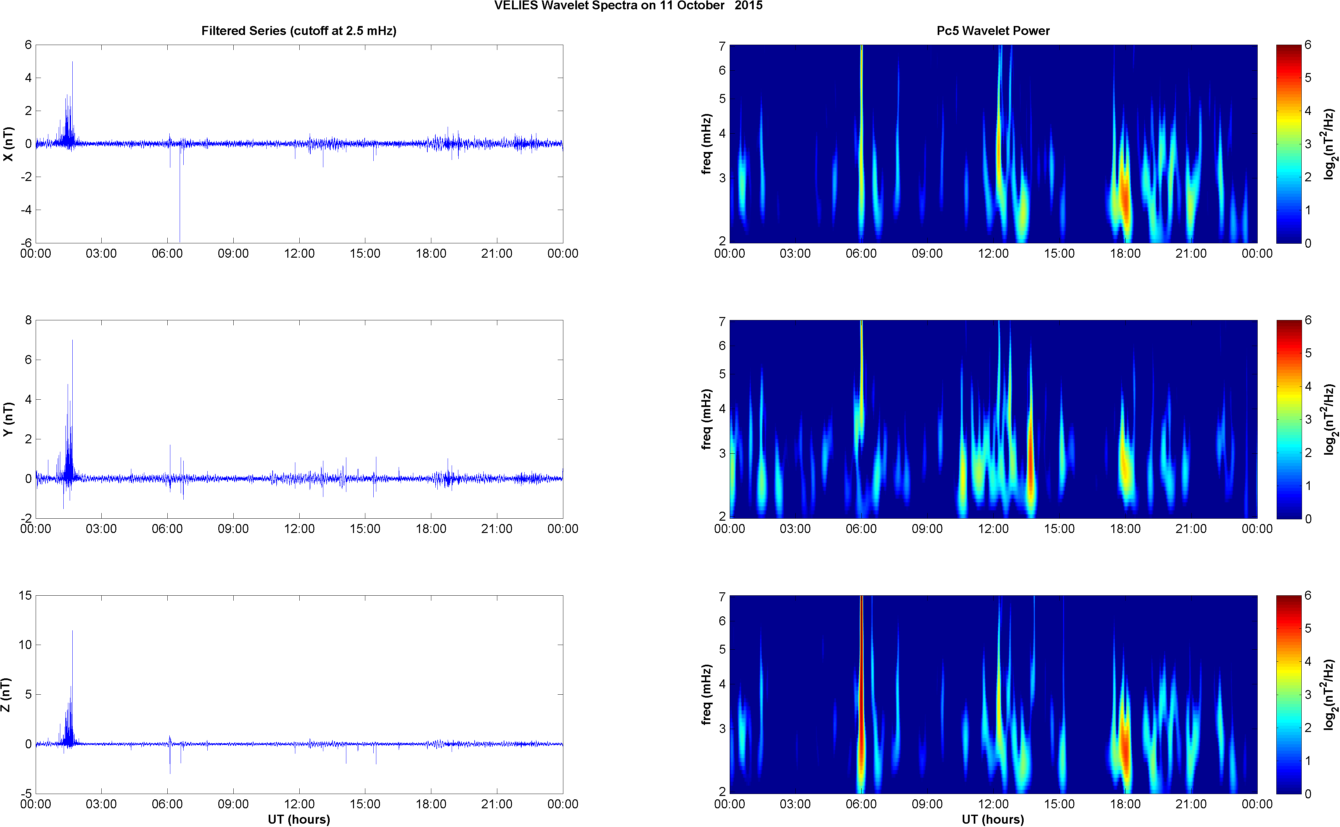The image size is (1340, 827).
Task: Click the bottom Pc5 wavelet power spectrogram
Action: (x=993, y=694)
